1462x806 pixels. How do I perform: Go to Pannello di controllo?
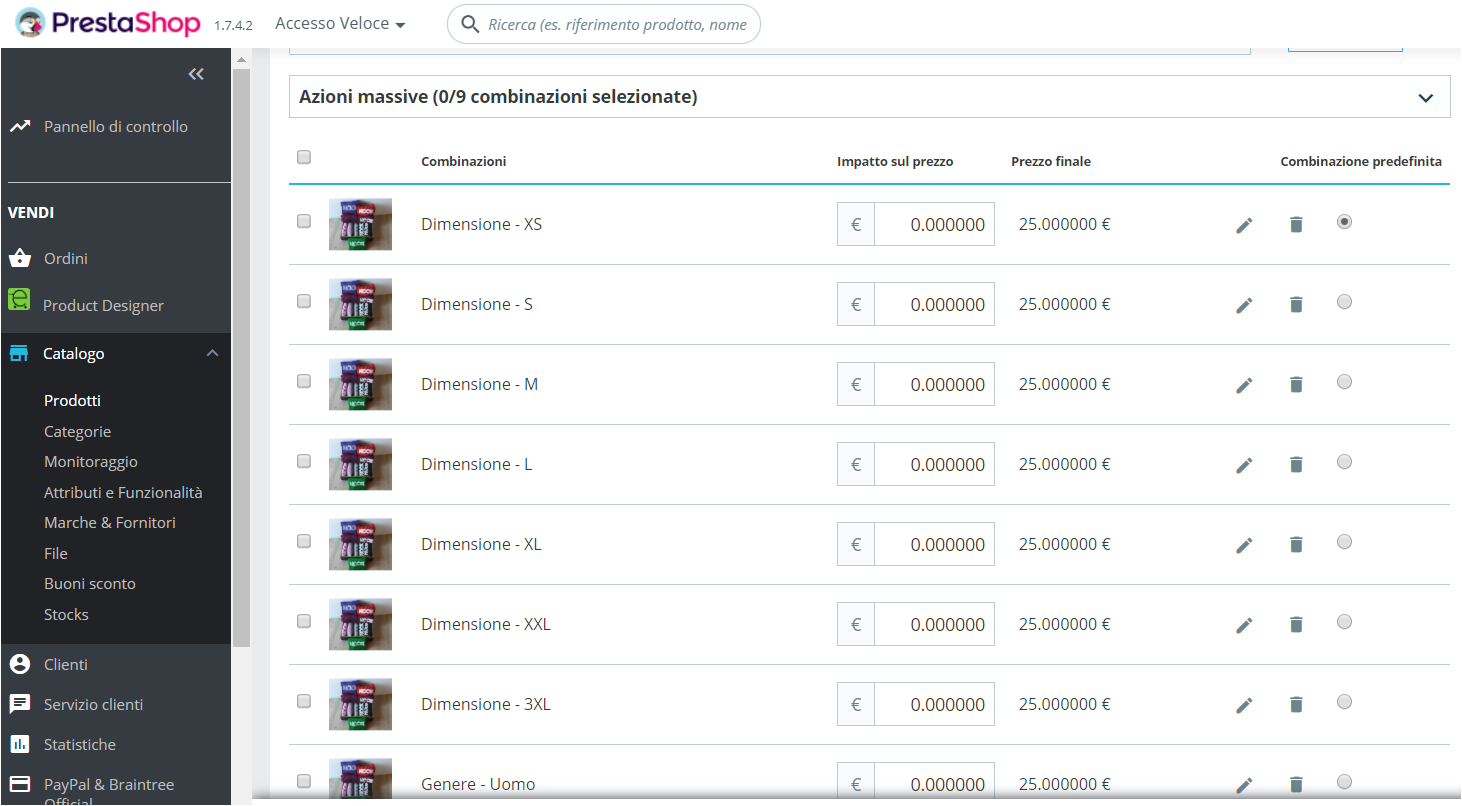click(x=116, y=127)
